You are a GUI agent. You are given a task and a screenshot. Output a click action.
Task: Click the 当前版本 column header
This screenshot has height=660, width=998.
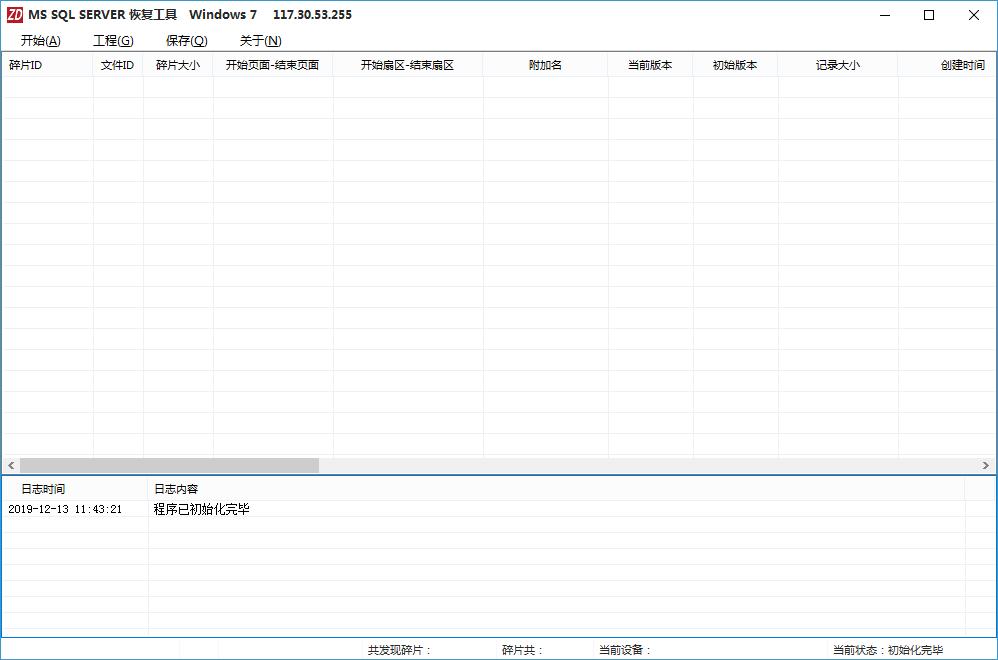(650, 65)
